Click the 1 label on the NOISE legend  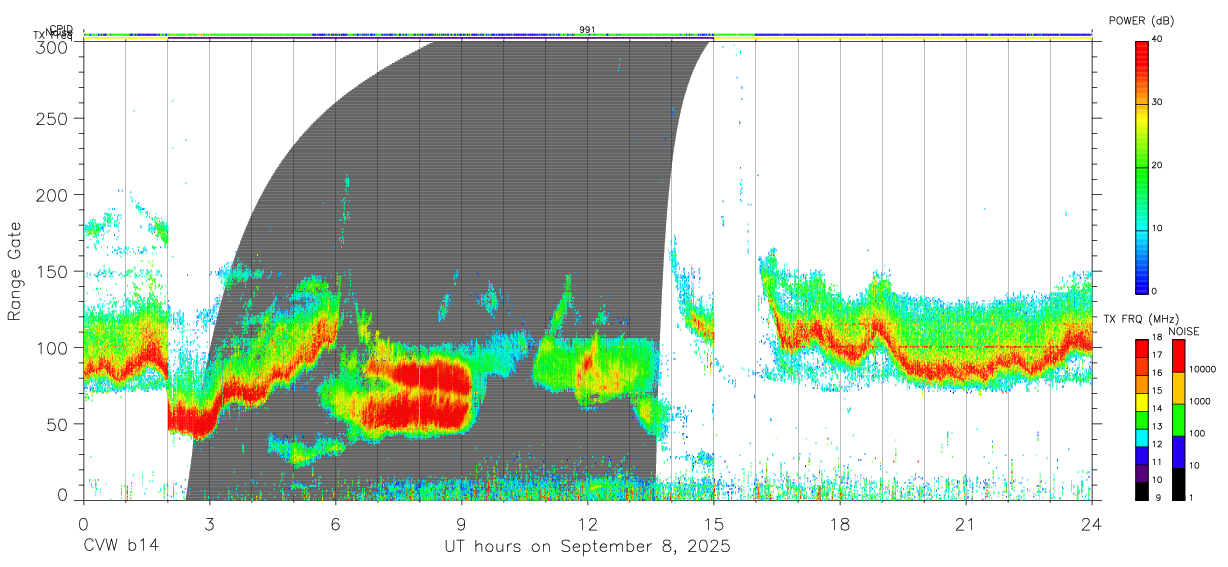pos(1191,497)
